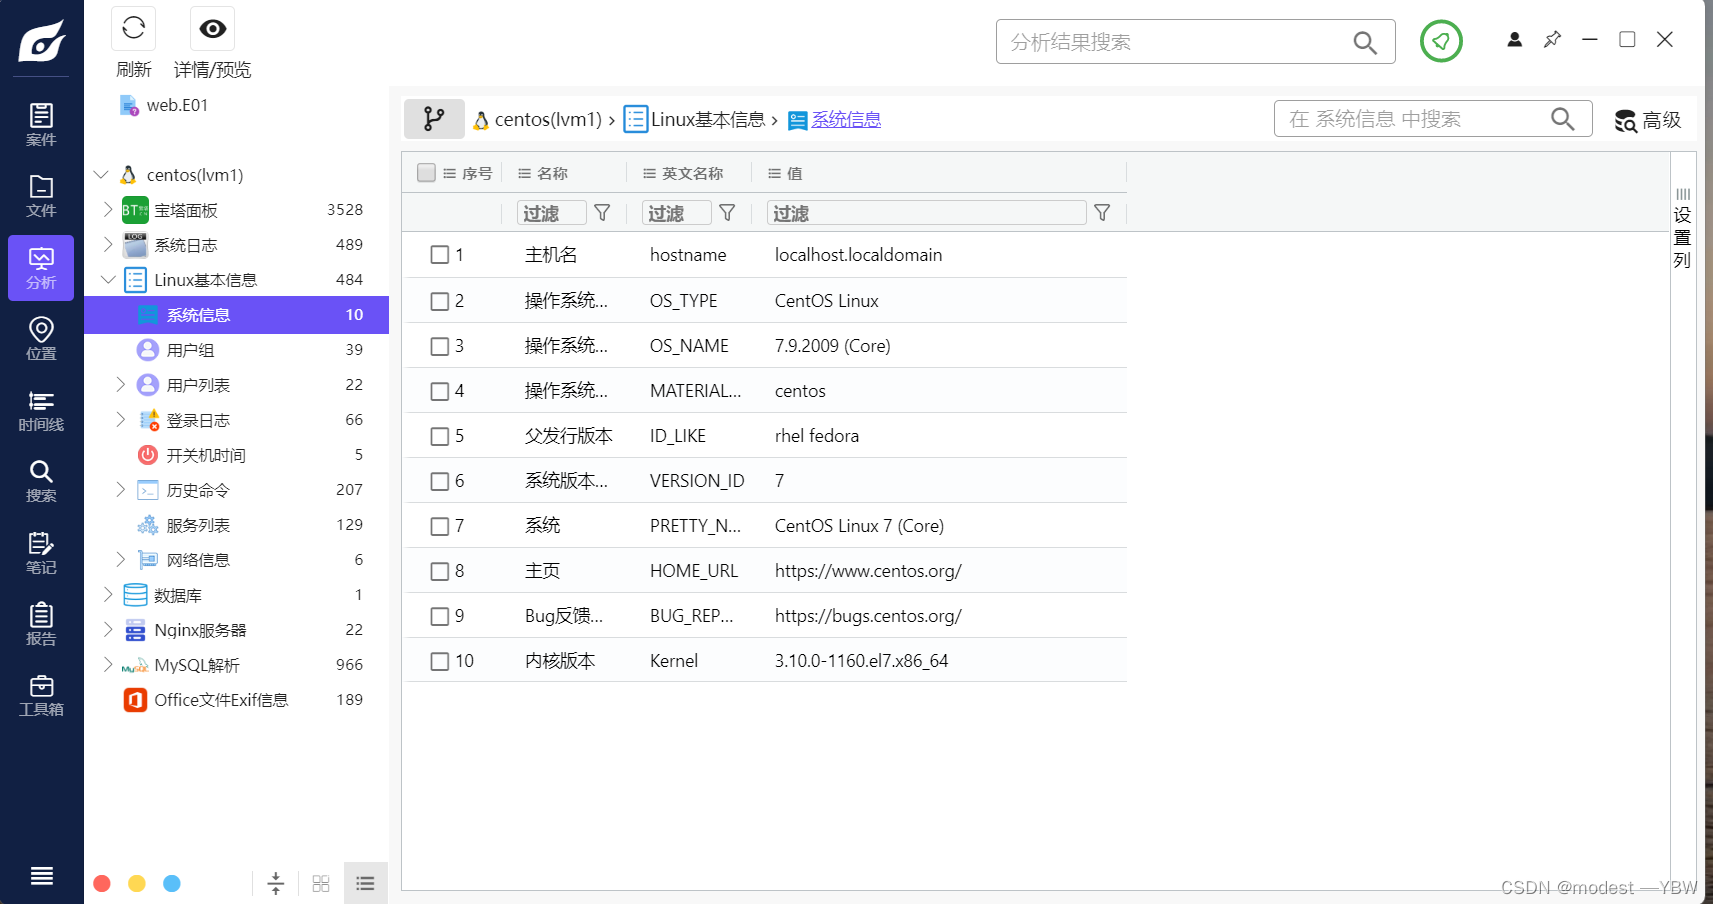Switch to the grid view icon

tap(321, 883)
